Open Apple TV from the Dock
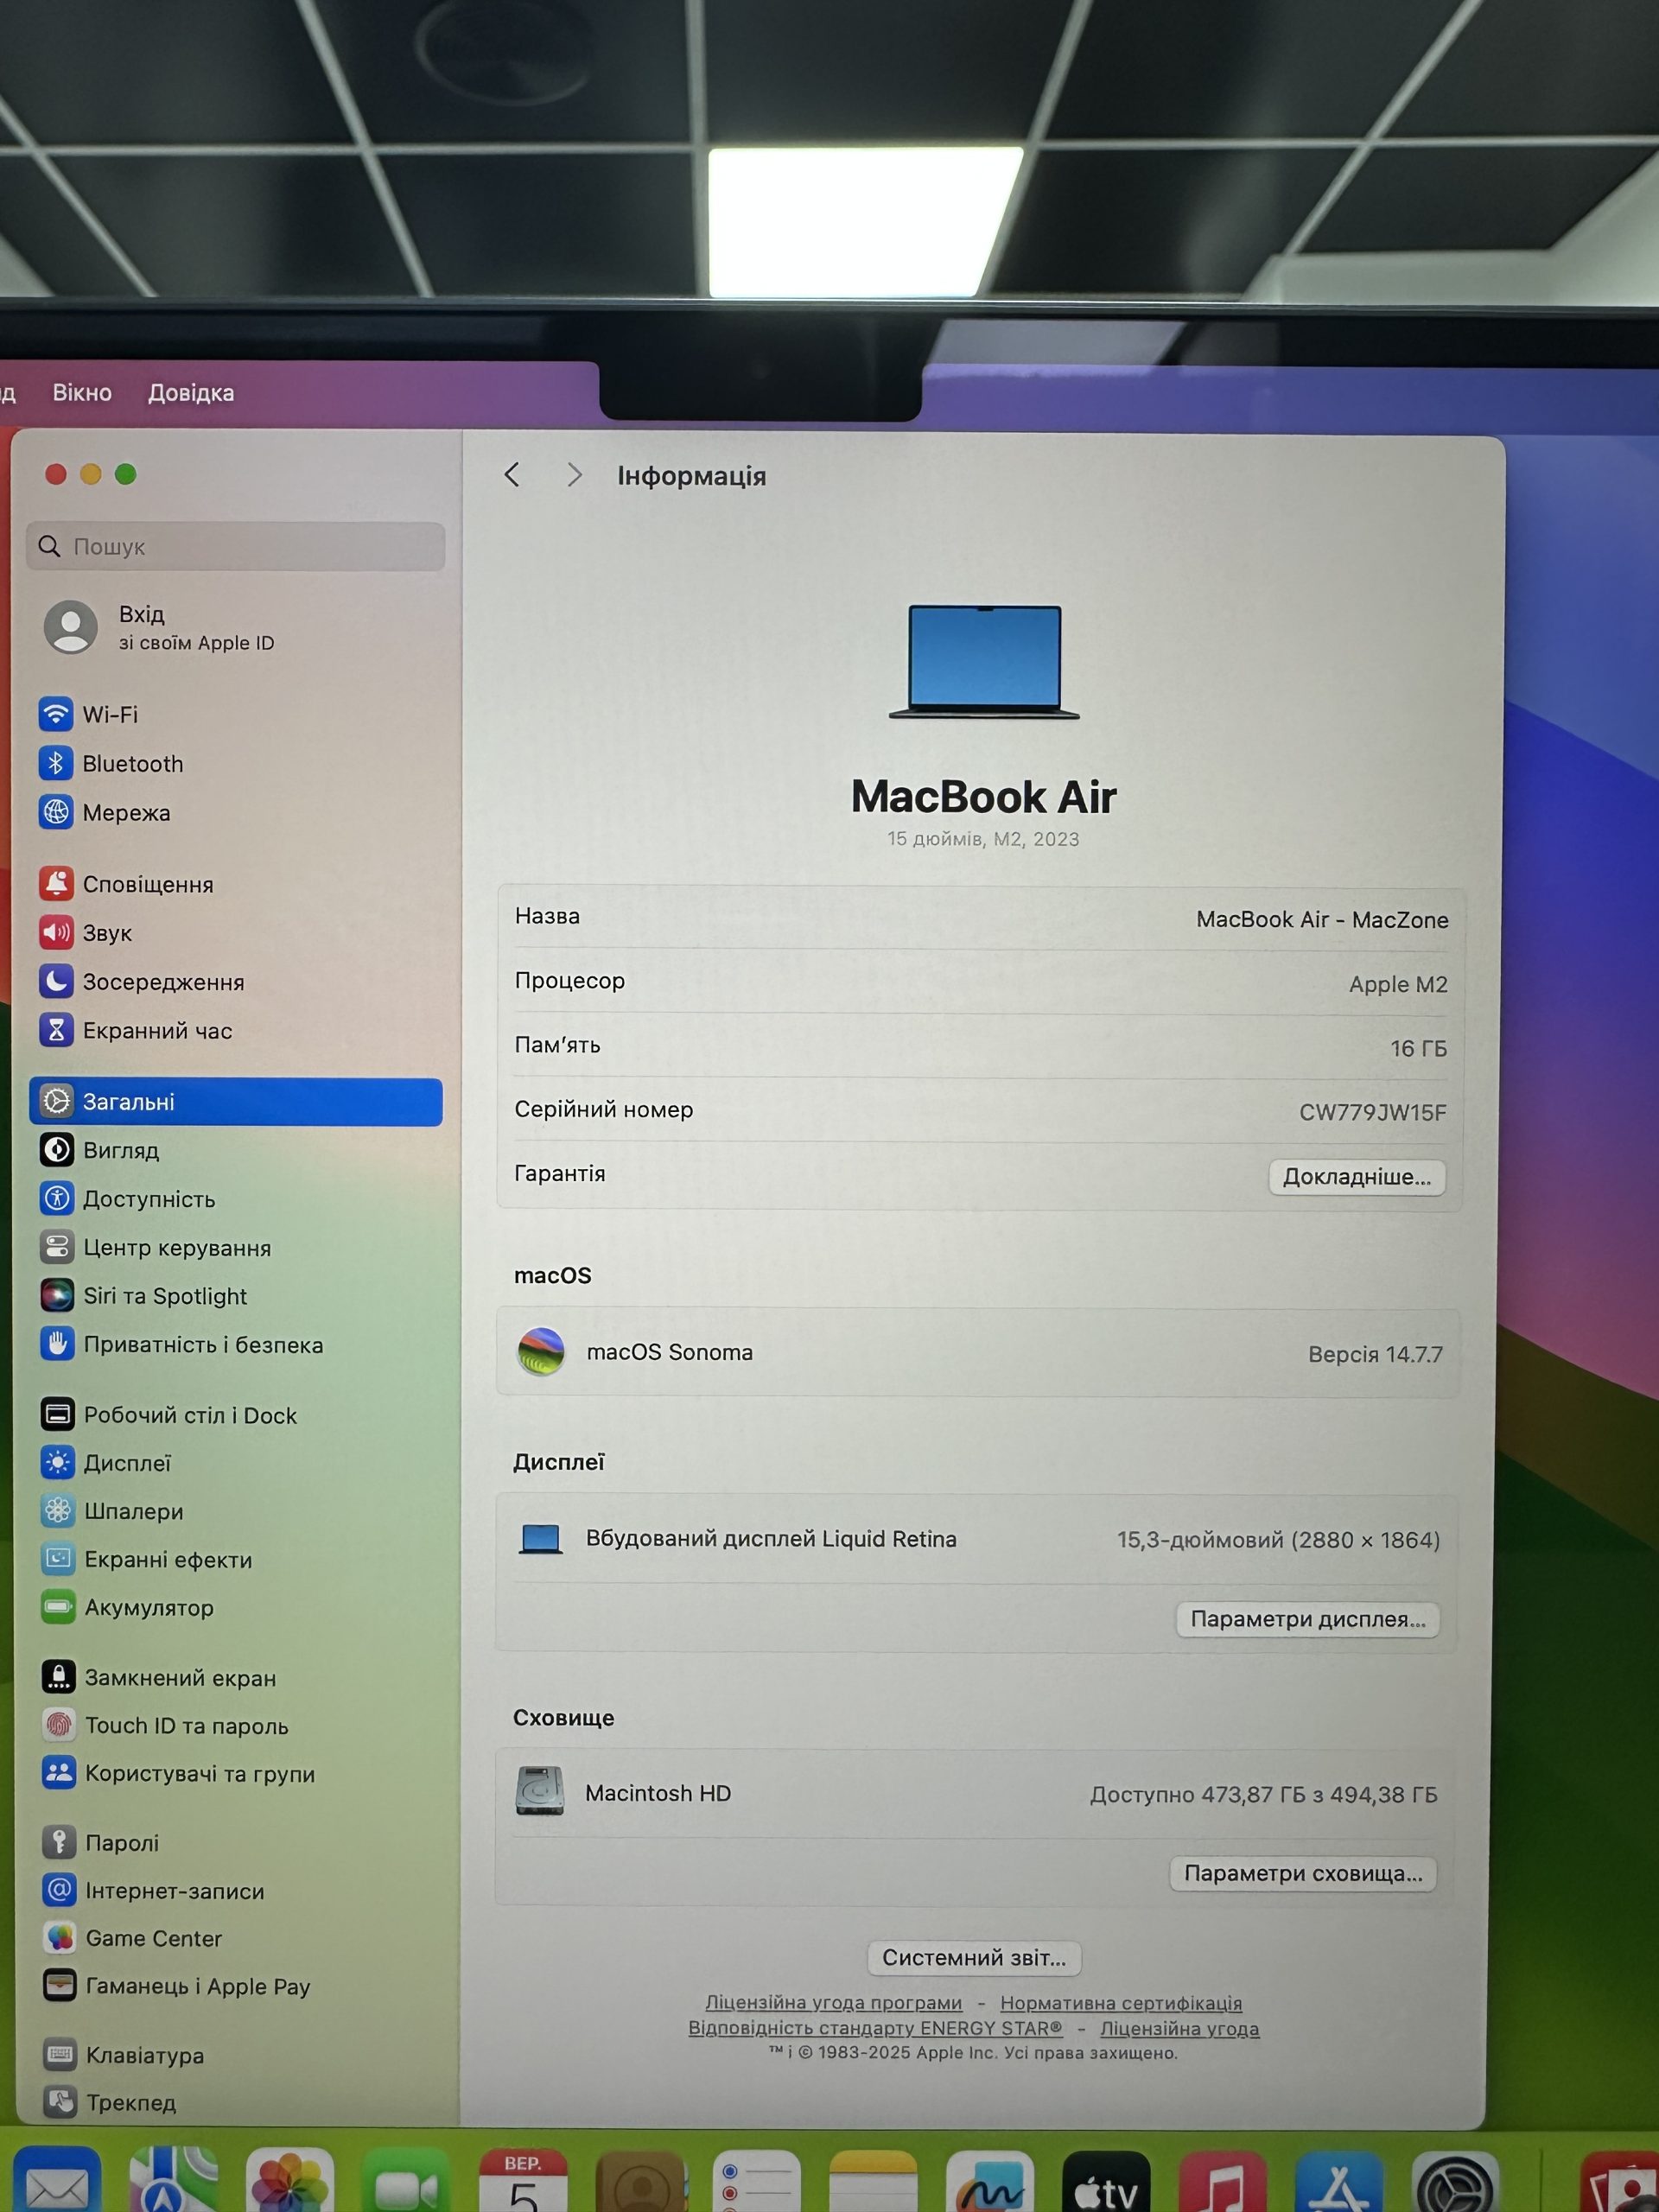Viewport: 1659px width, 2212px height. point(1106,2182)
